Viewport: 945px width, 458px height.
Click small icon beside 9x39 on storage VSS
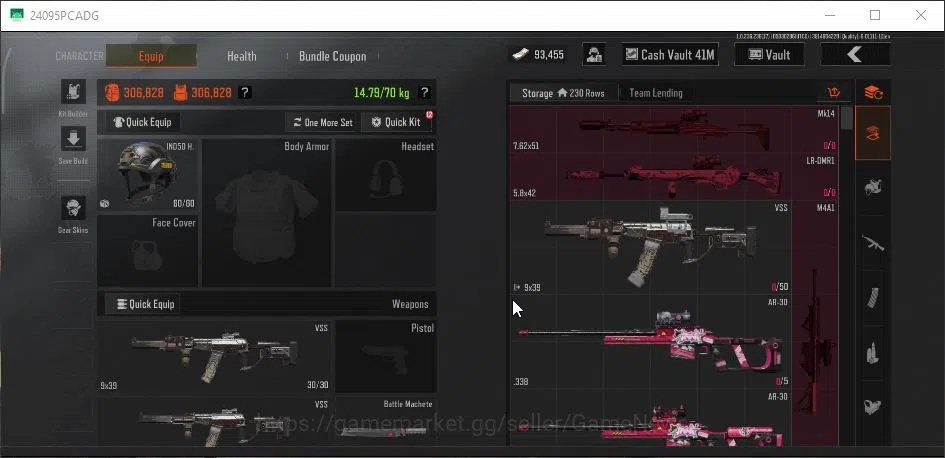click(x=516, y=287)
